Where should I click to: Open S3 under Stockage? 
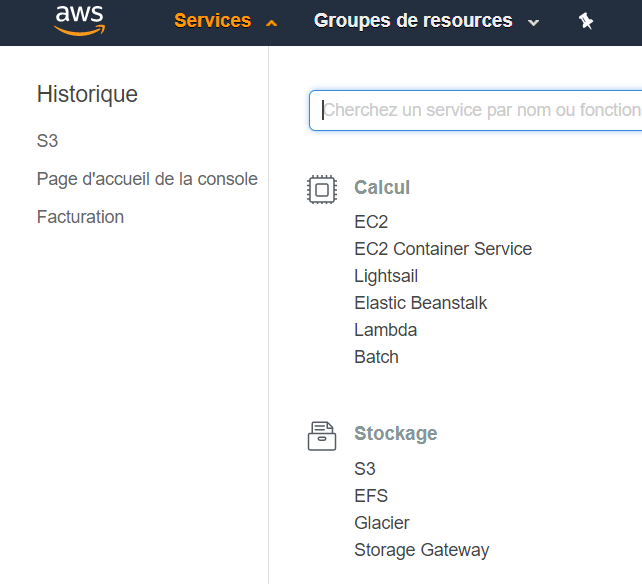pos(365,469)
